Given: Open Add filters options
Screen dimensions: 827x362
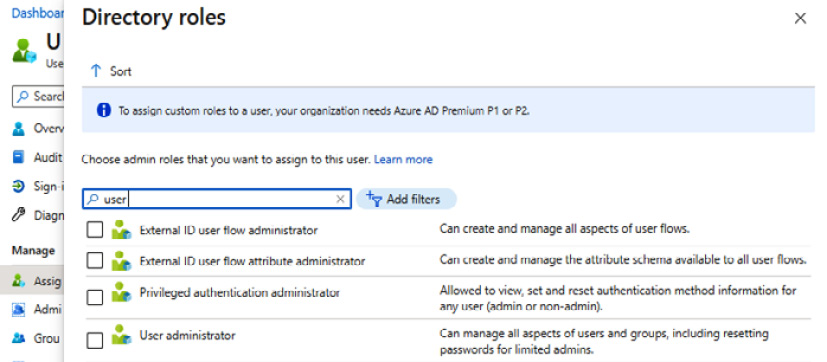Looking at the screenshot, I should click(x=406, y=199).
